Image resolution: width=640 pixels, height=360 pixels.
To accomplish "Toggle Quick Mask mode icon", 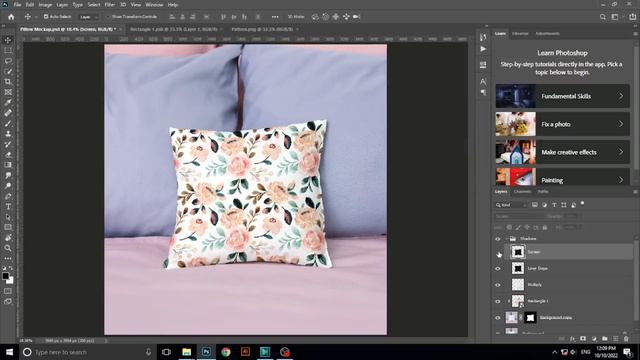I will [8, 291].
